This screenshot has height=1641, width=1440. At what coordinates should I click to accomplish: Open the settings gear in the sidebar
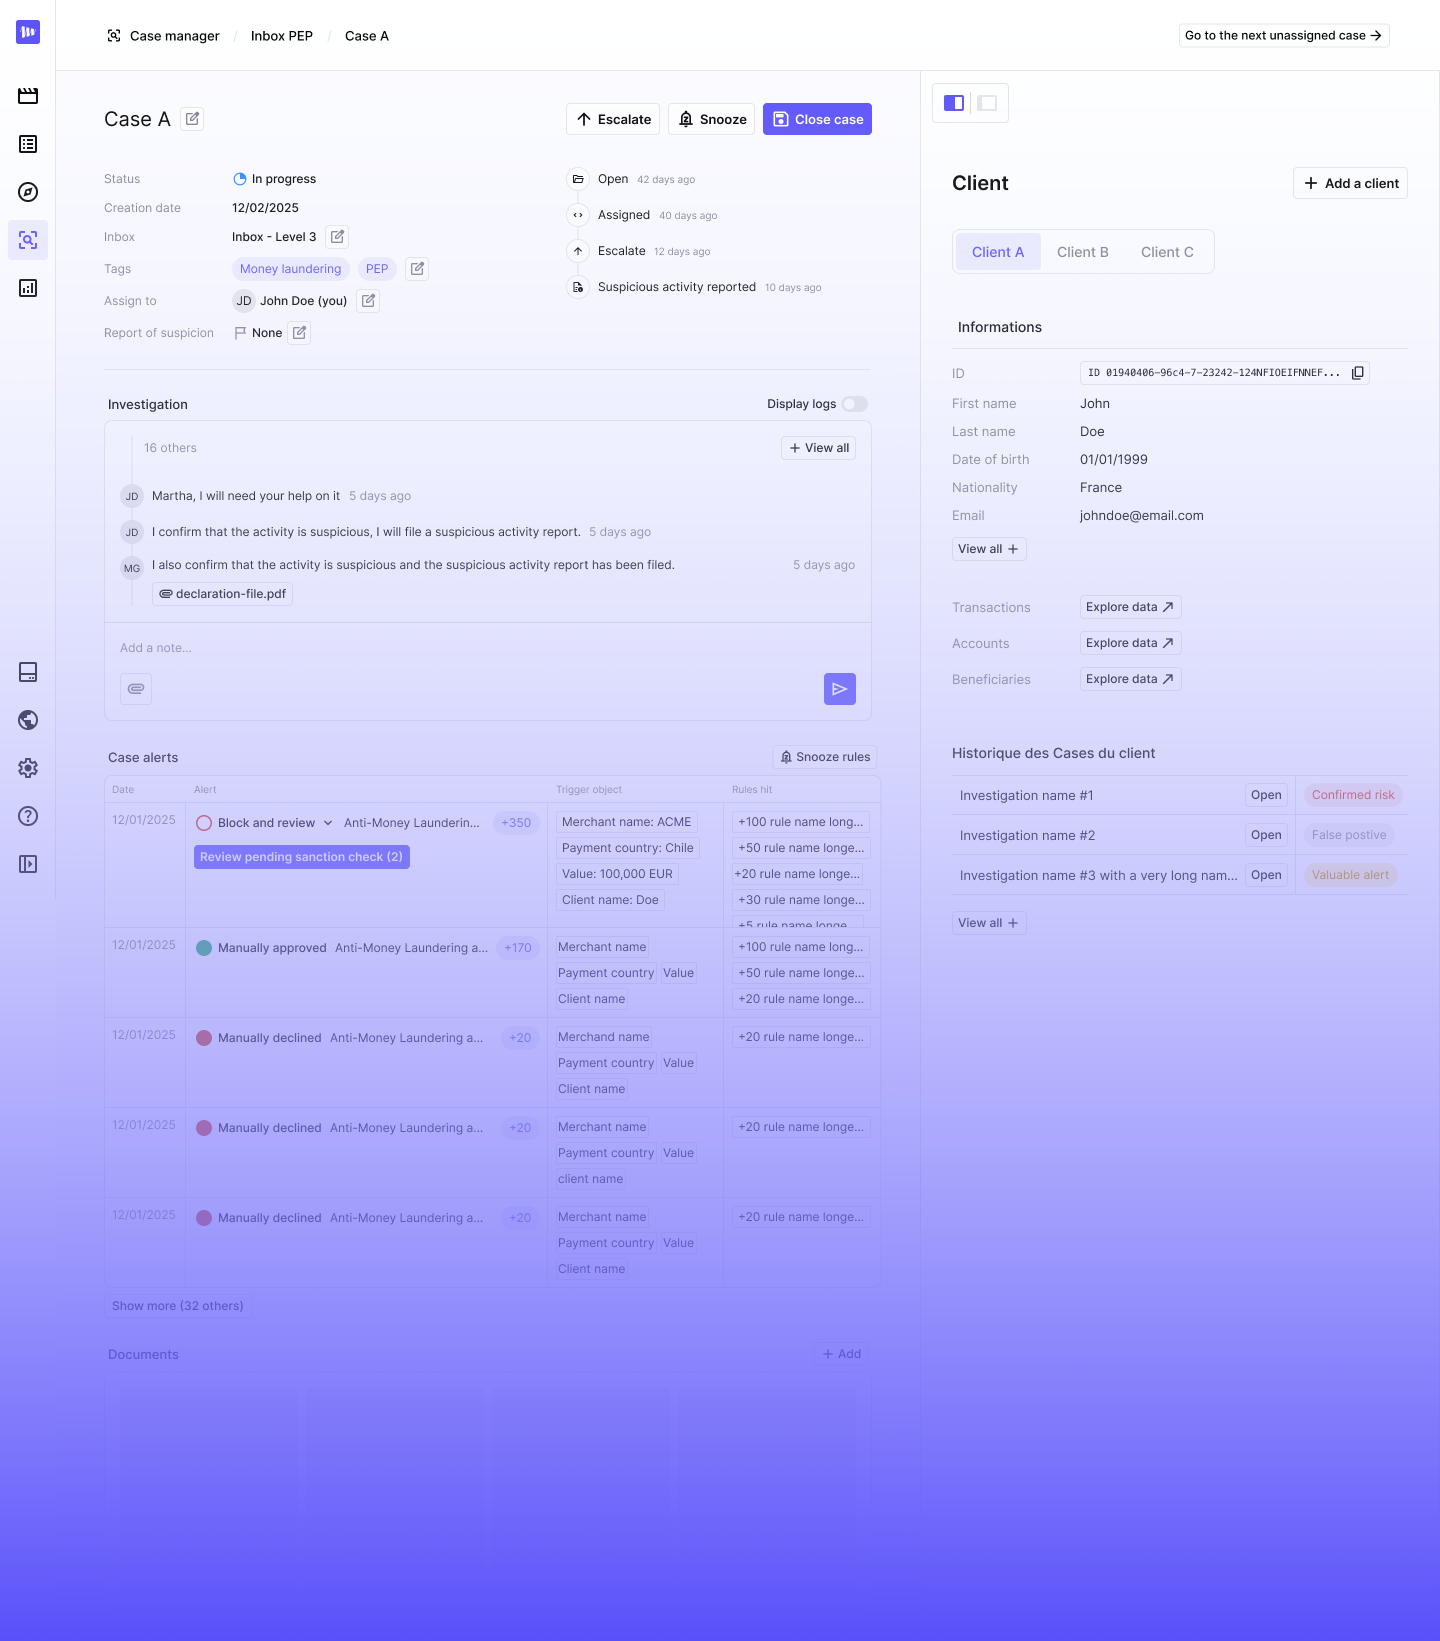point(28,768)
